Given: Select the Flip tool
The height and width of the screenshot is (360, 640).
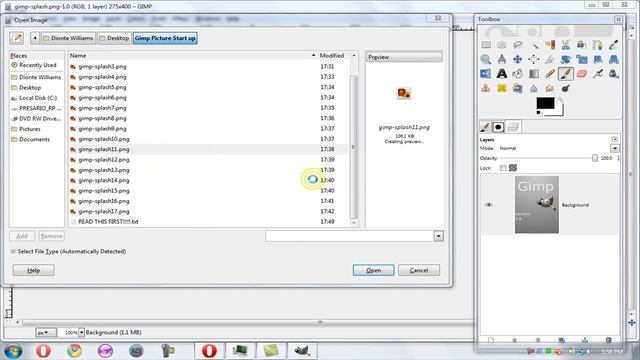Looking at the screenshot, I should 486,74.
